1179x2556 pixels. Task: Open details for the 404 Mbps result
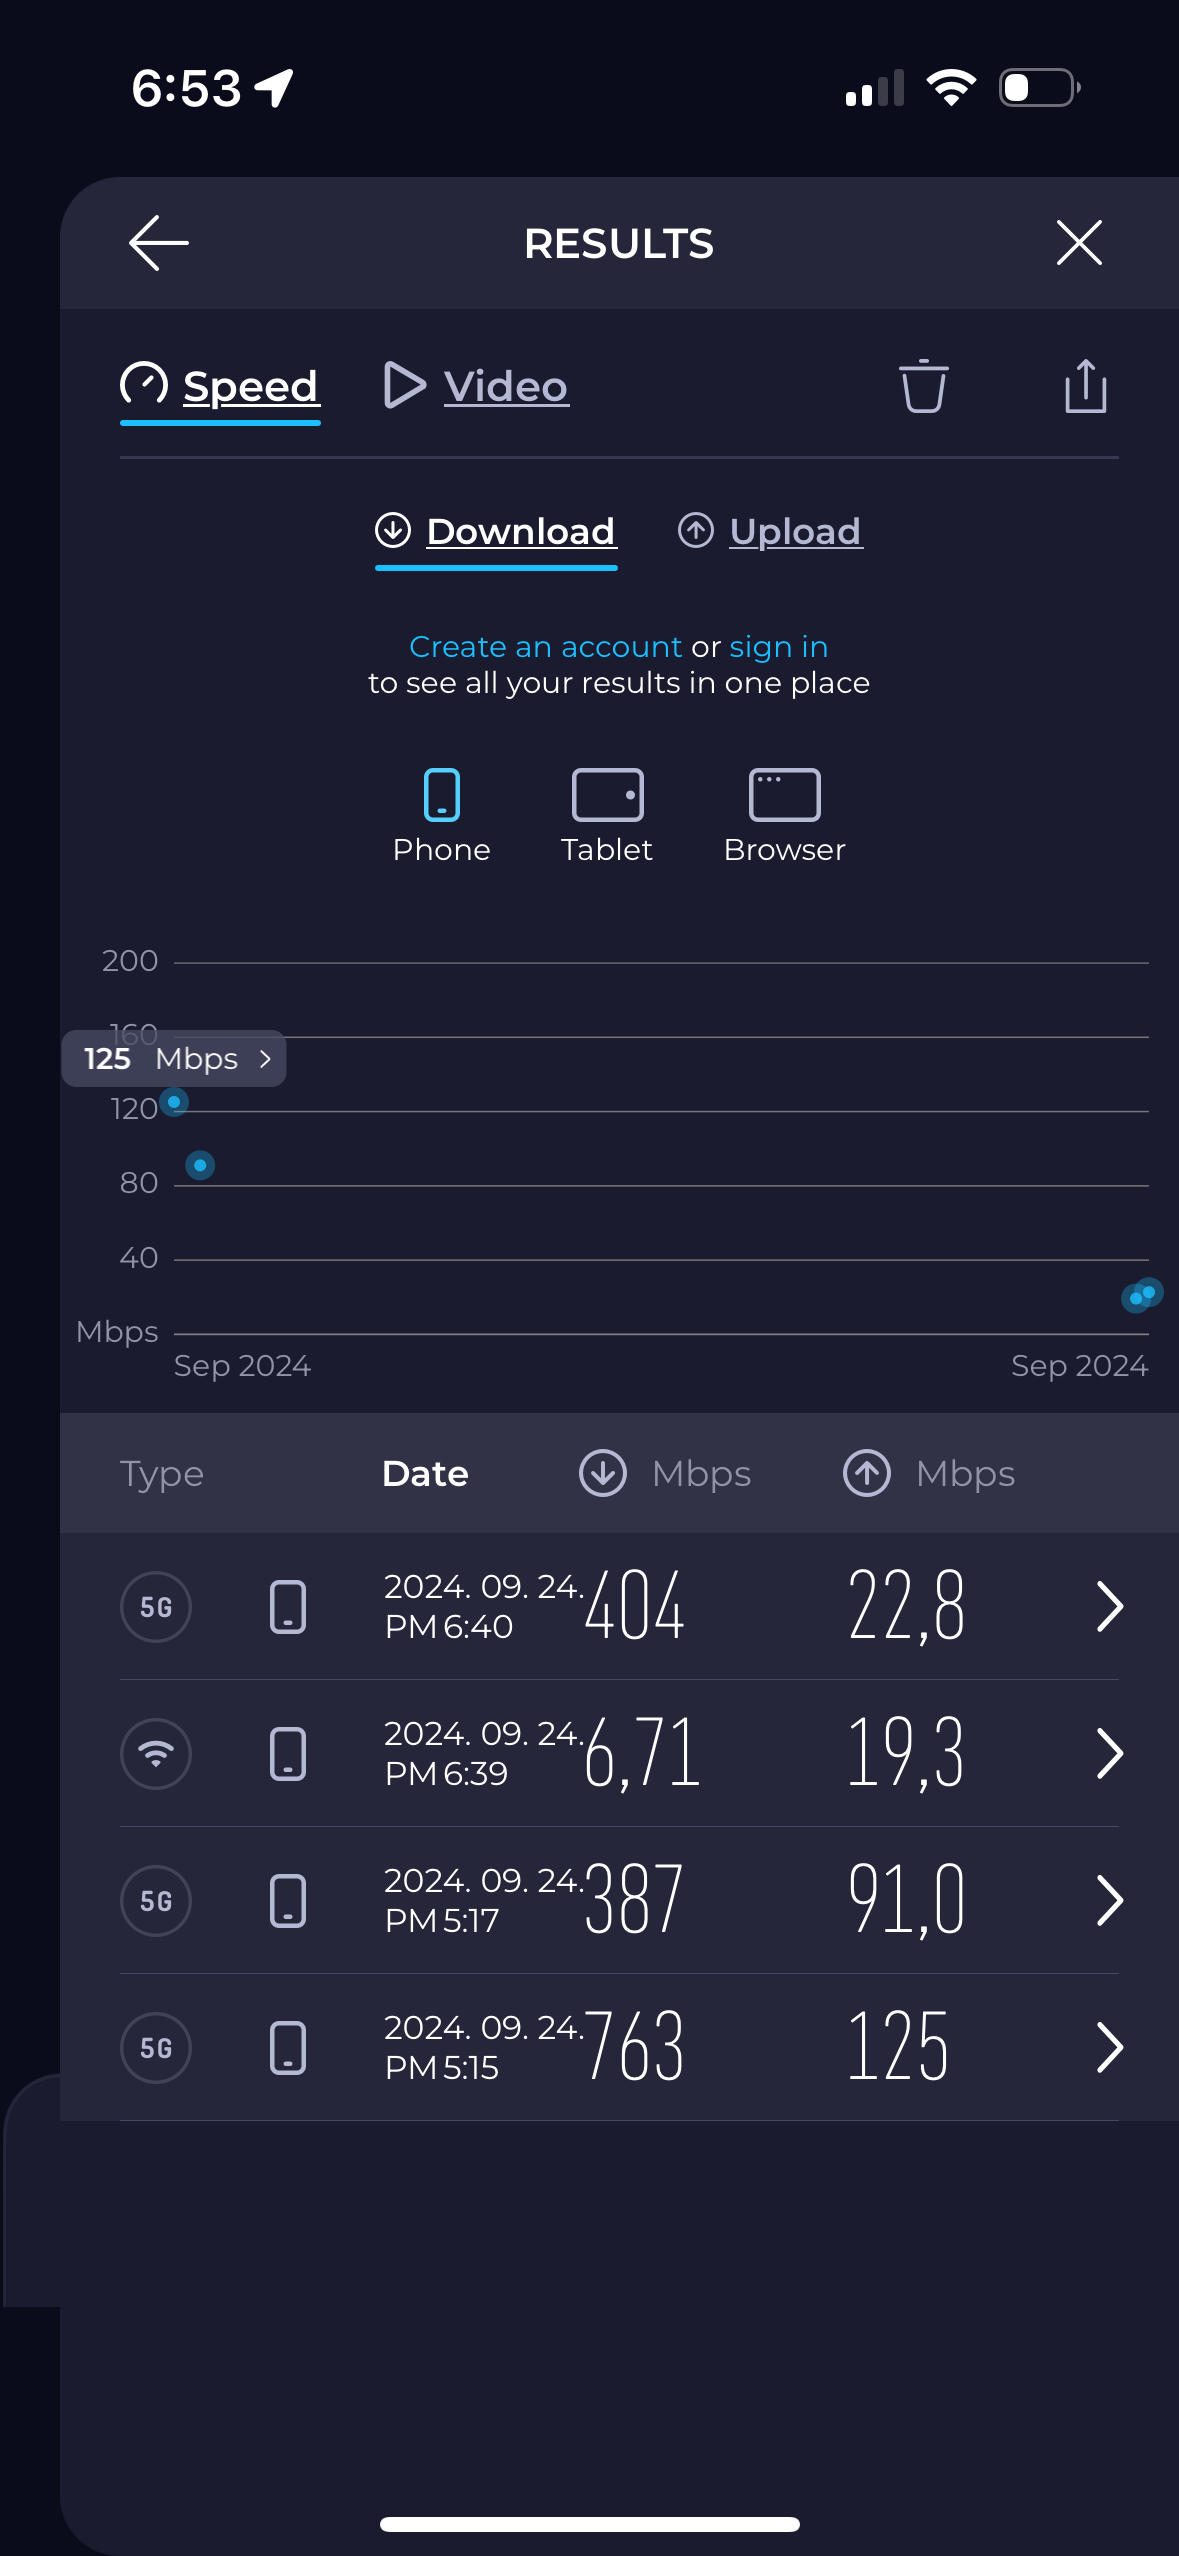[1110, 1606]
